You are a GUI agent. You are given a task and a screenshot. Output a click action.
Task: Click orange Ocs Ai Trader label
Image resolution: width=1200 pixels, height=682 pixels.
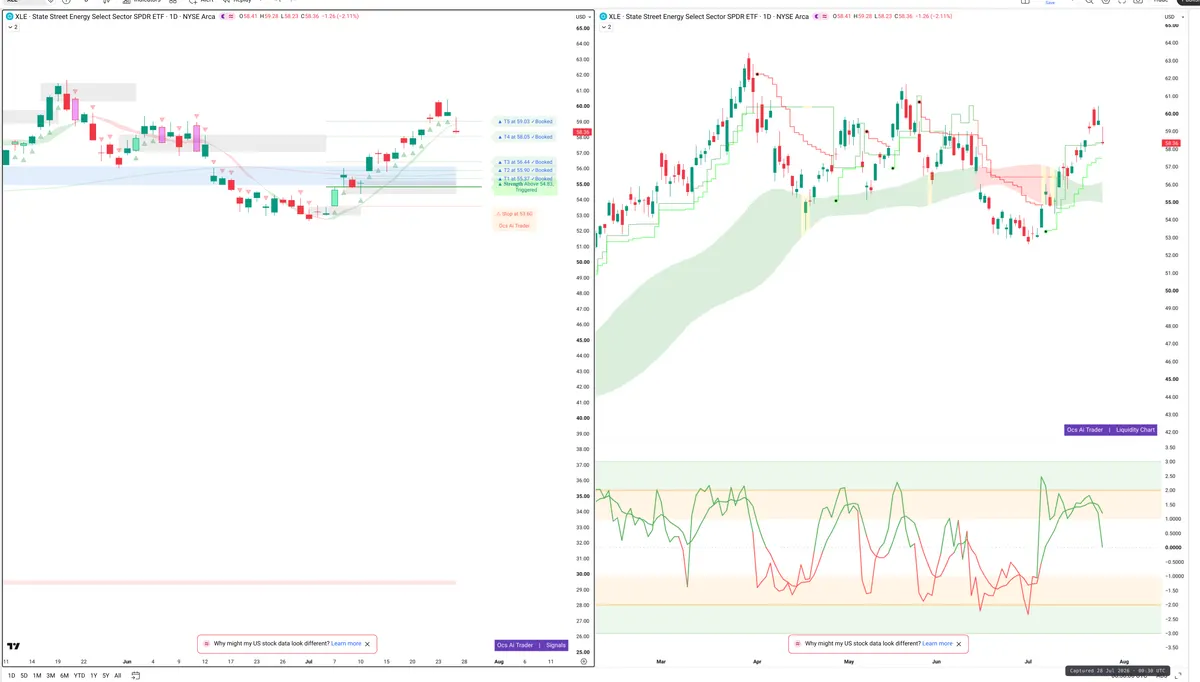click(515, 226)
